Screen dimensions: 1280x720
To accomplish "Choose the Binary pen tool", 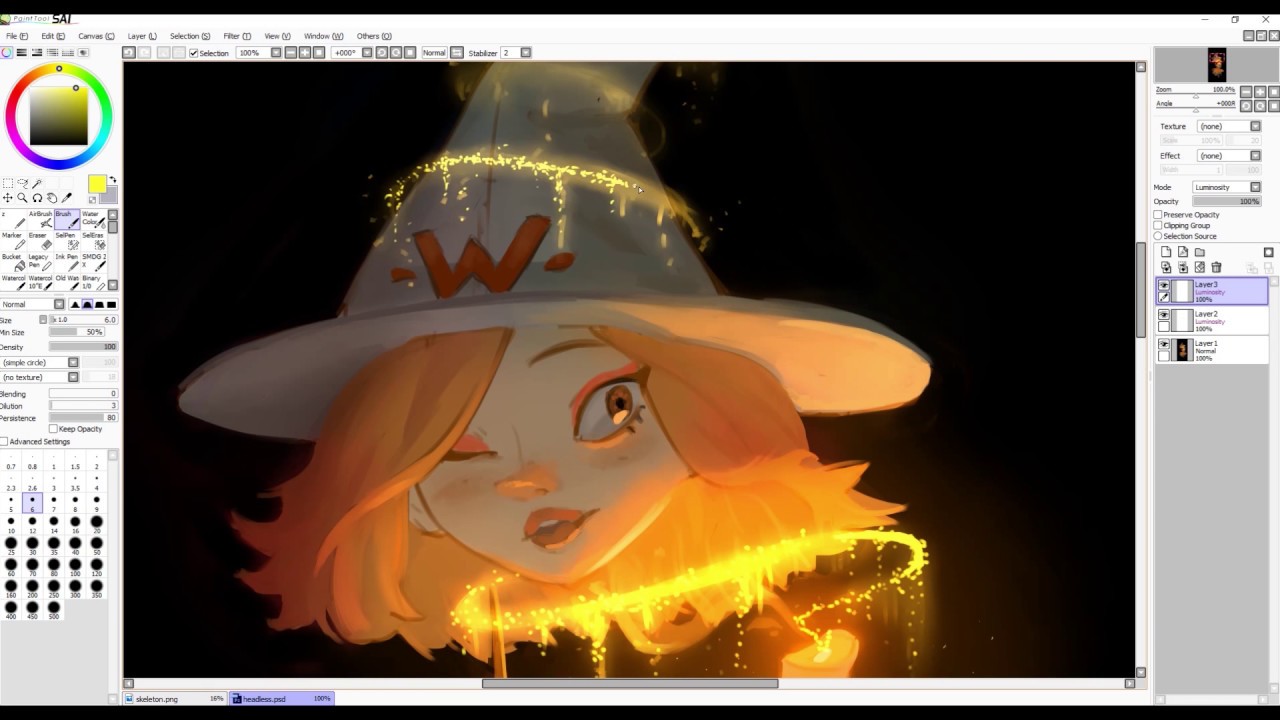I will [x=93, y=285].
